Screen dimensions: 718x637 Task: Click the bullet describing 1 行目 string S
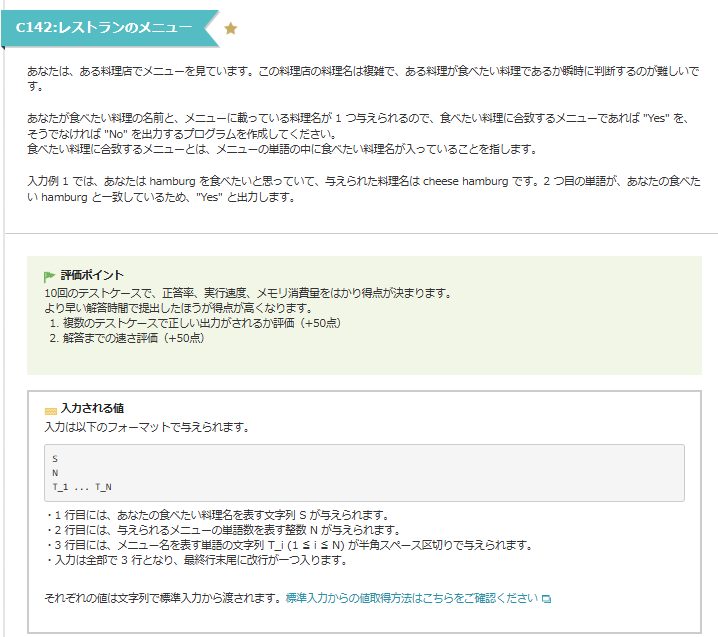pyautogui.click(x=215, y=515)
